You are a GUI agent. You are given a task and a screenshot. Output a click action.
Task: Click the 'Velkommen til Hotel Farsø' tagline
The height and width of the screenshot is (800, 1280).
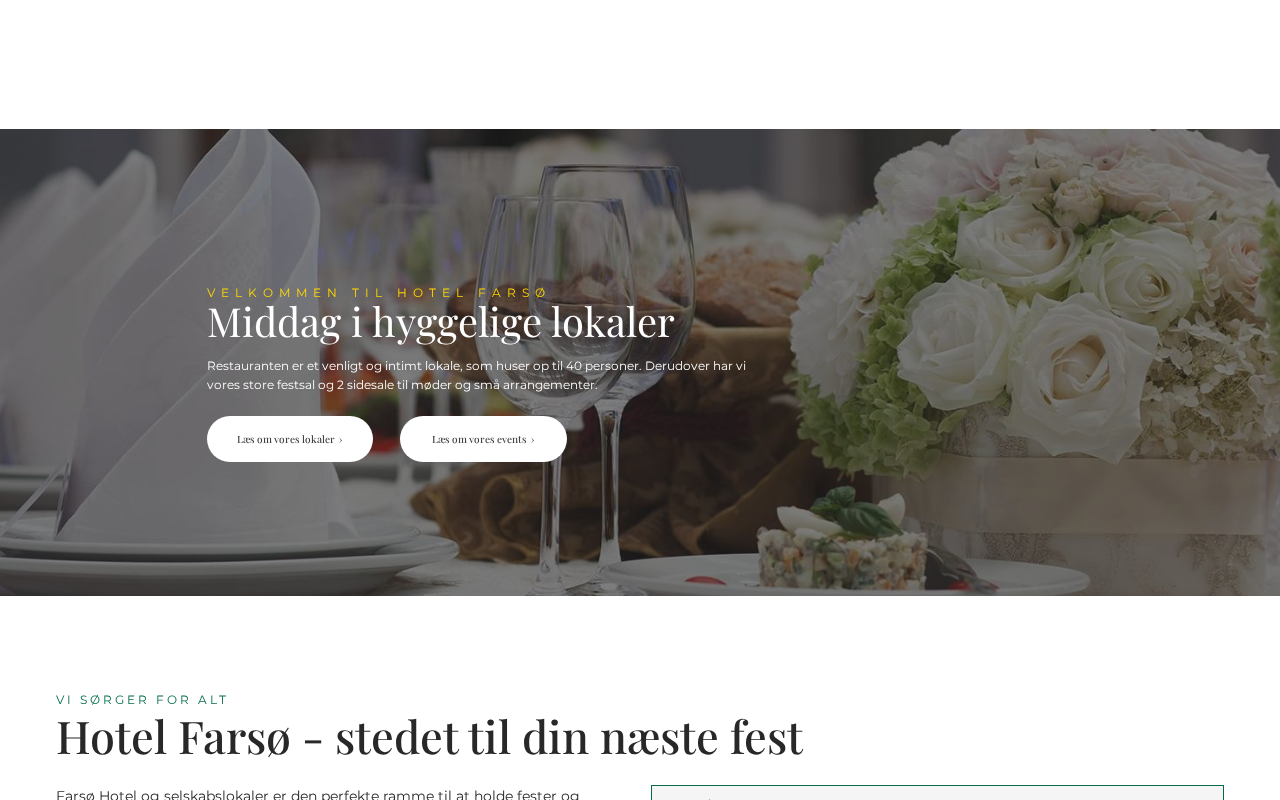[378, 293]
